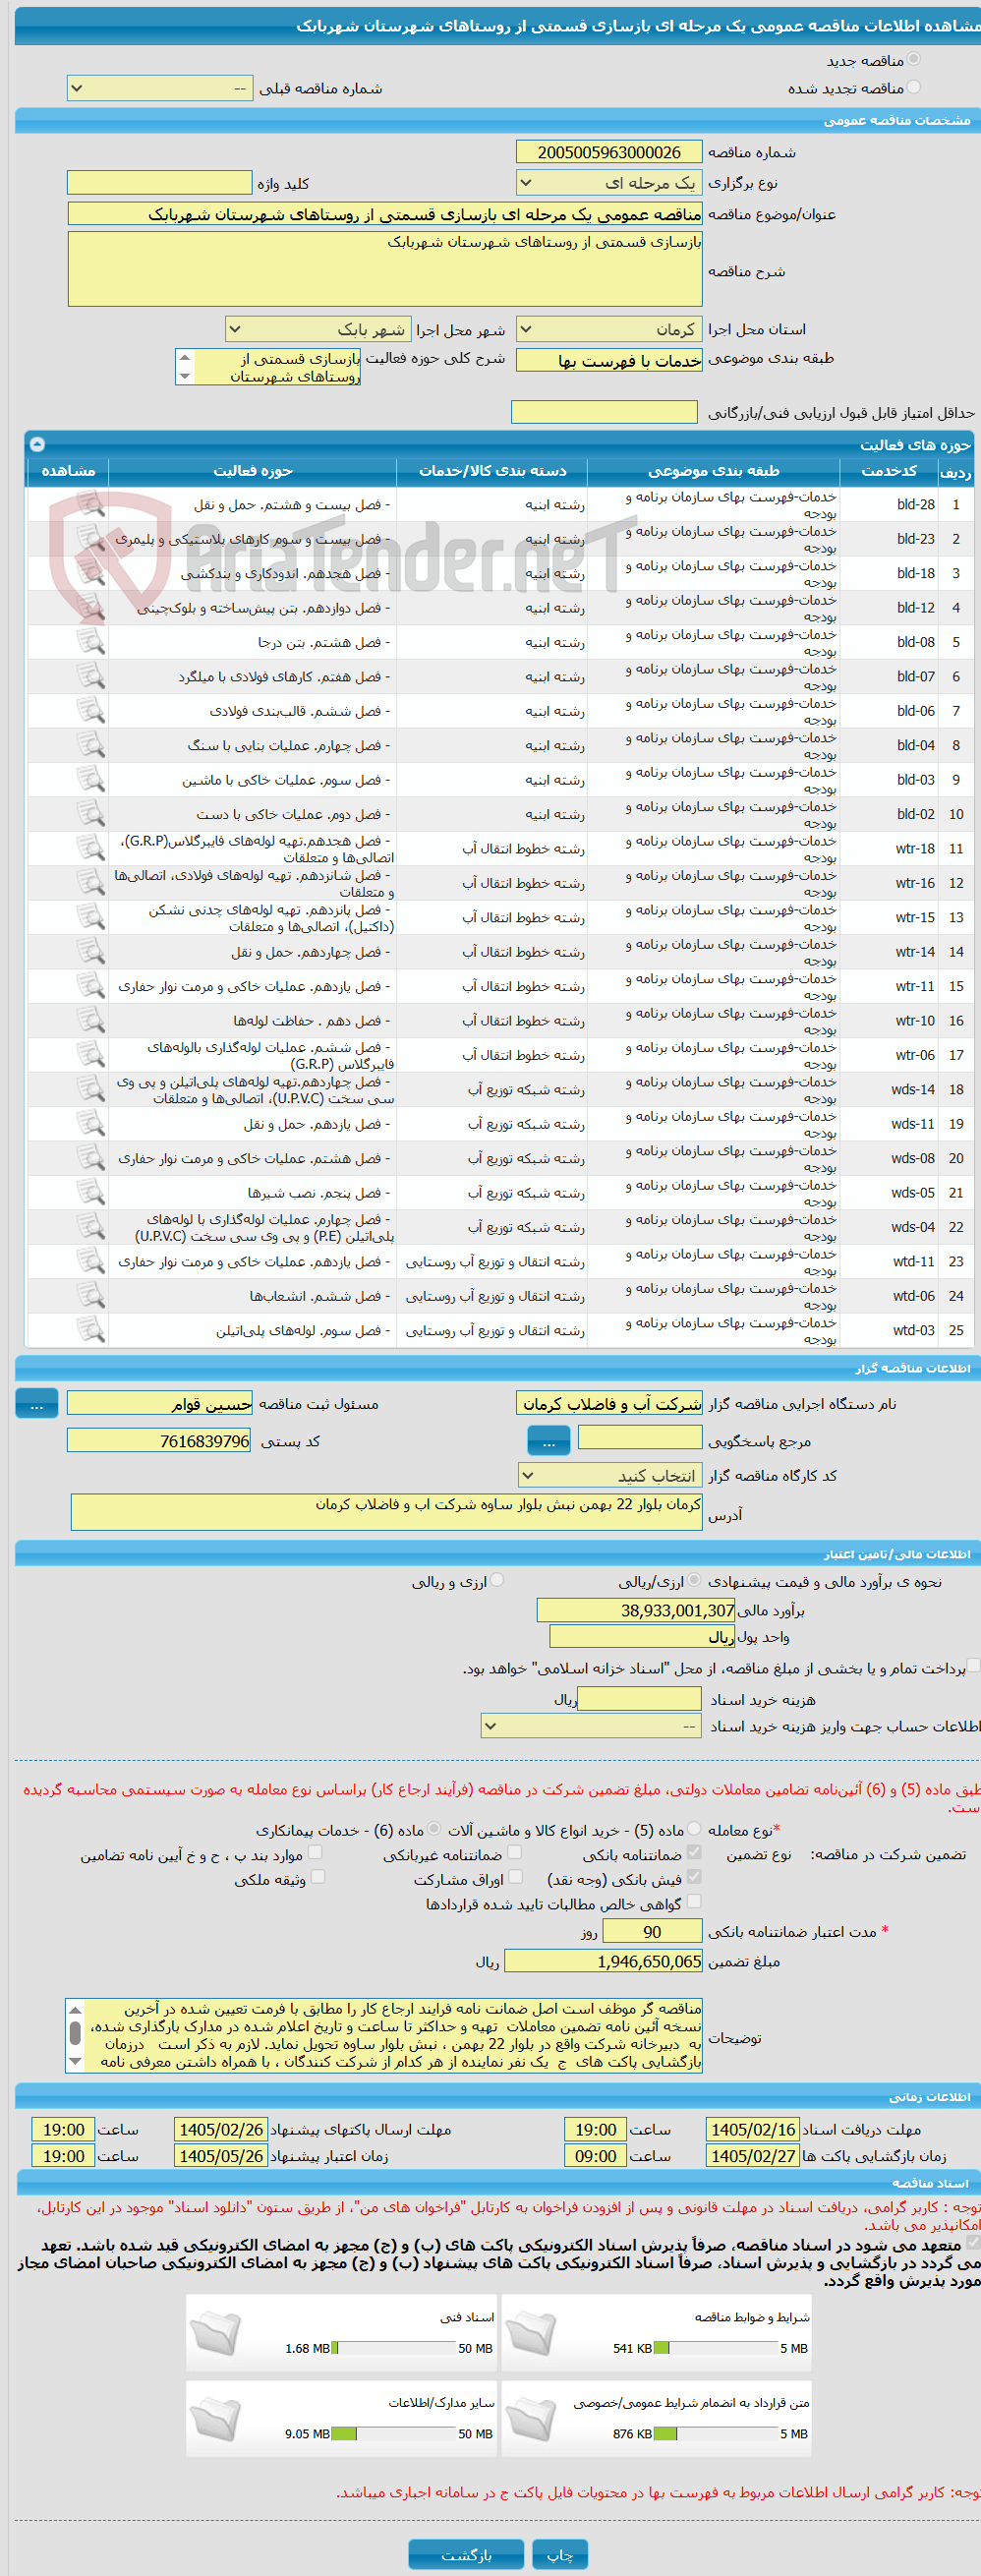Open view icon for row wtr-16
Viewport: 981px width, 2576px height.
[91, 883]
